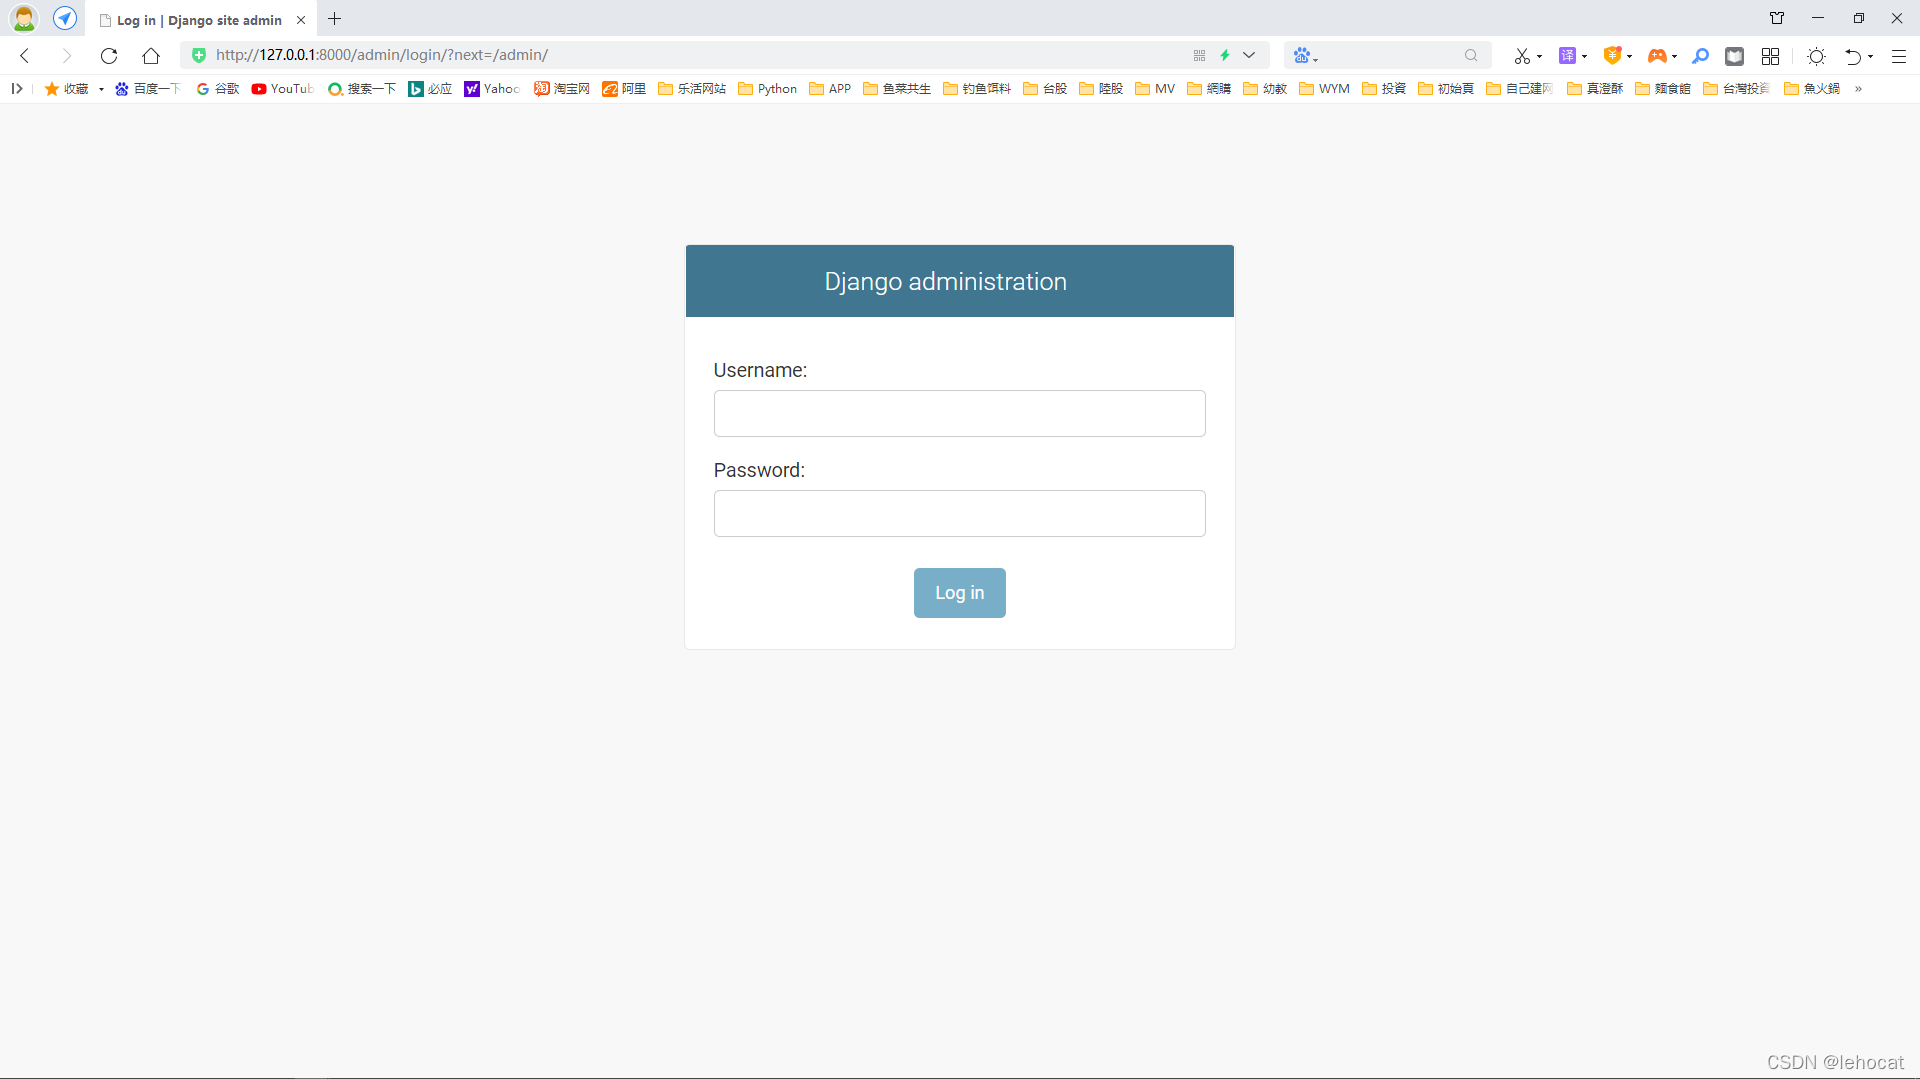The image size is (1920, 1079).
Task: Expand the translate dropdown arrow
Action: pos(1585,56)
